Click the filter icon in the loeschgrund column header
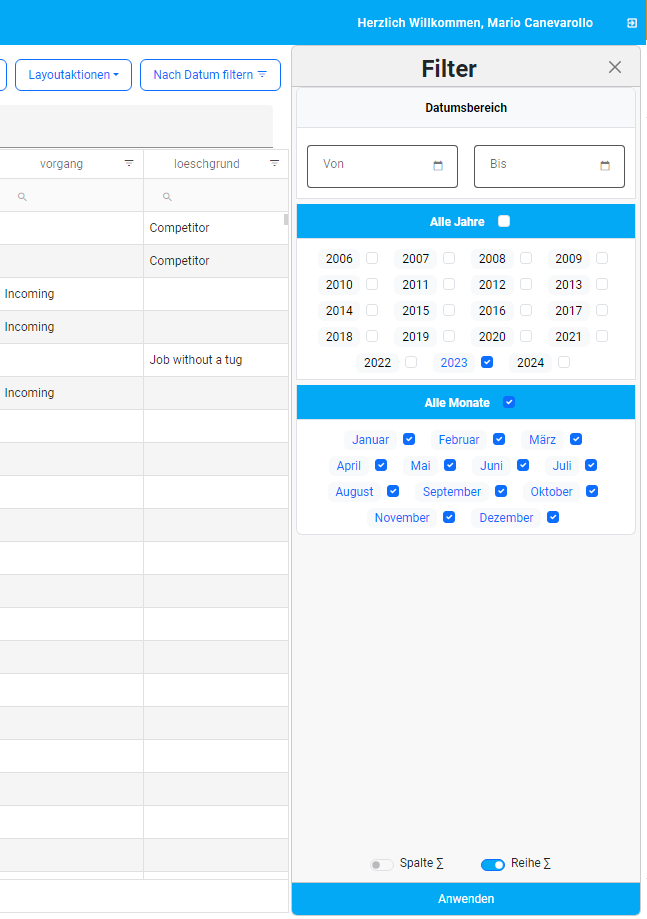The image size is (647, 919). pos(274,163)
